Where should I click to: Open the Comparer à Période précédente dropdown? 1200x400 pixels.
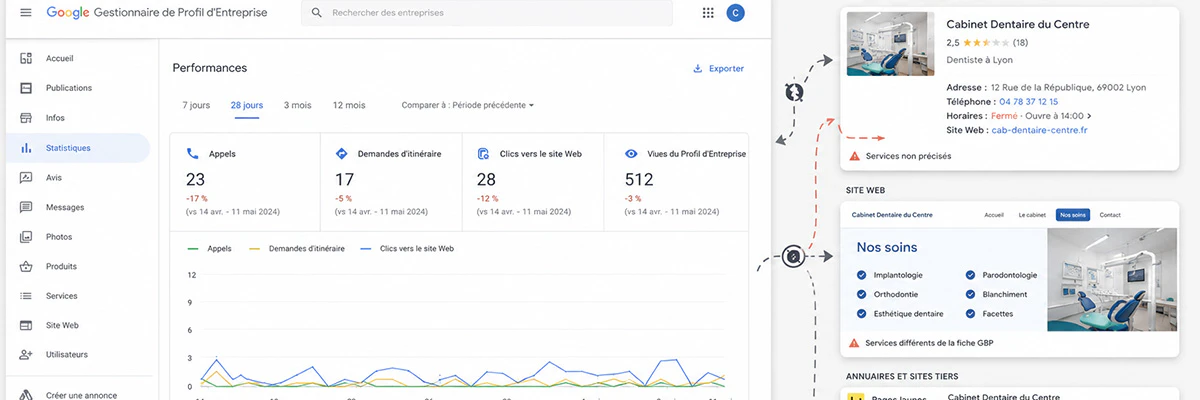(468, 105)
